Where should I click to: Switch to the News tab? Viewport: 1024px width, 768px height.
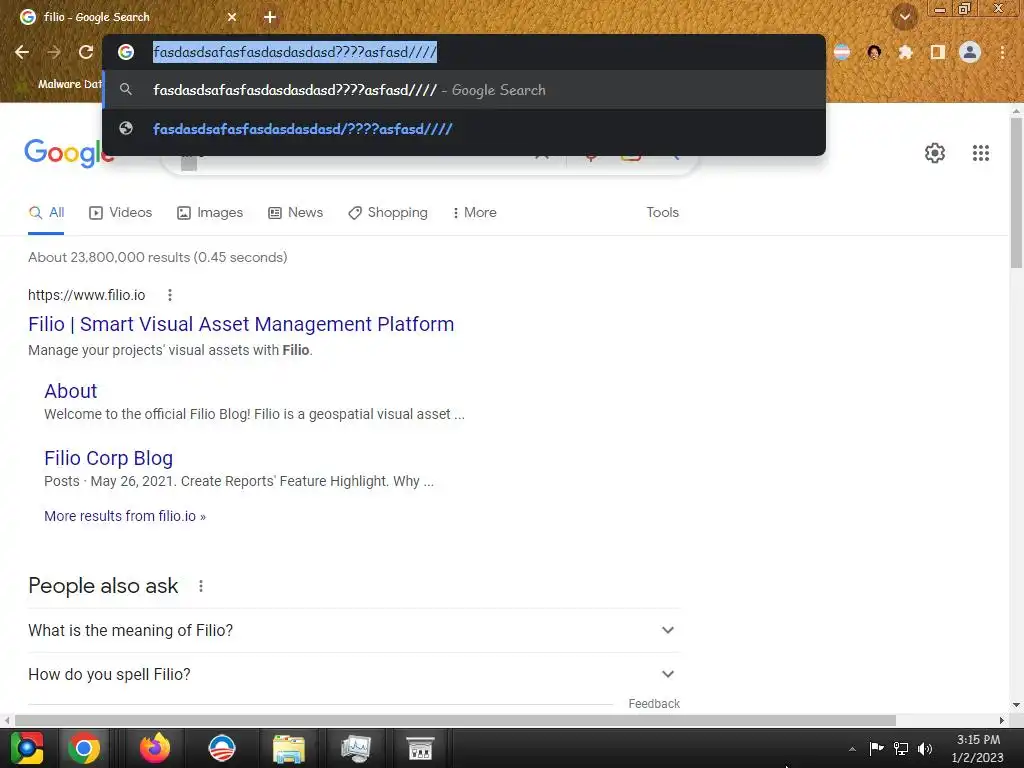coord(296,212)
